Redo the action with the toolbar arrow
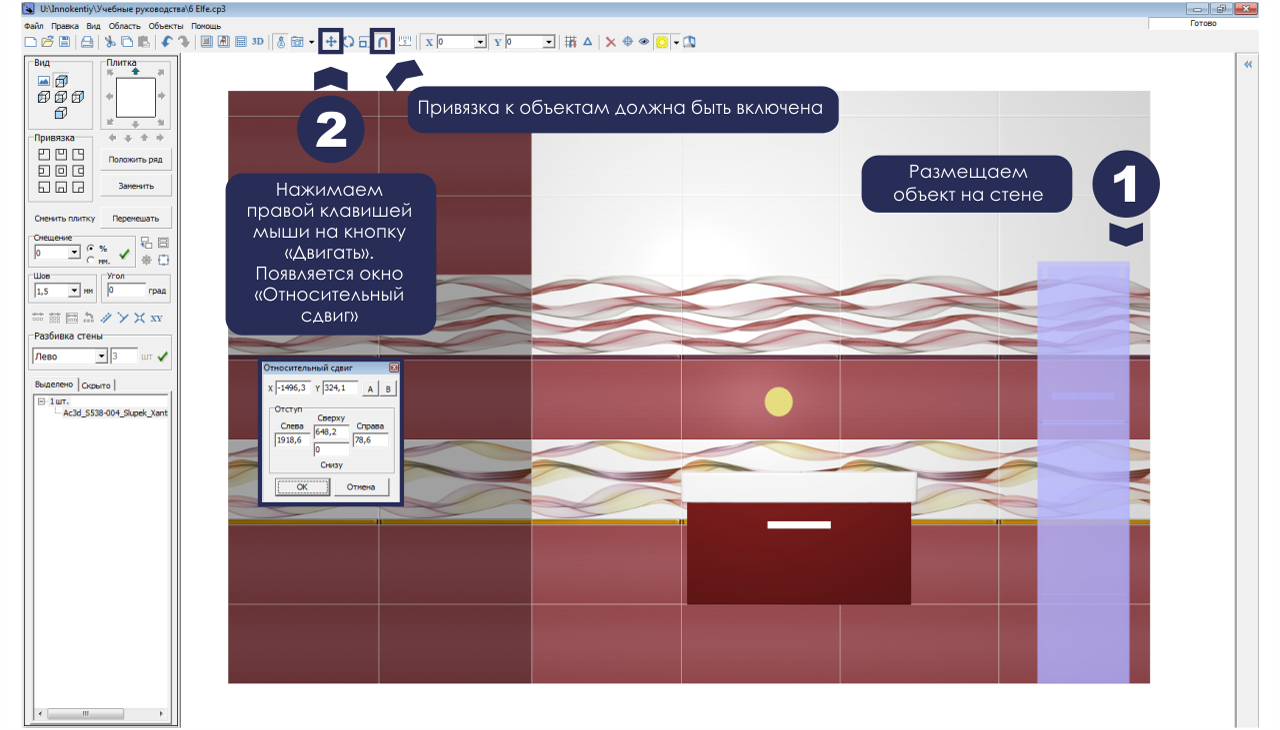The width and height of the screenshot is (1280, 730). point(184,42)
